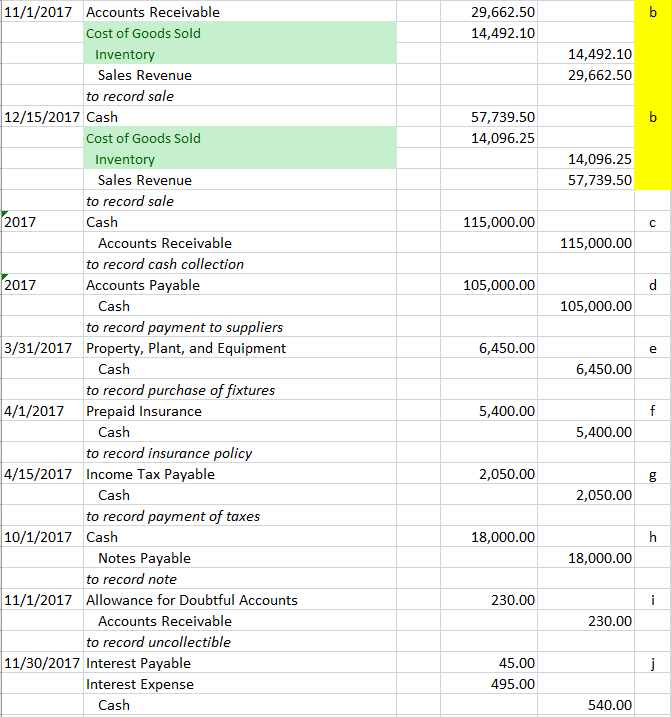Select the 'to record payment to suppliers' note

point(240,327)
